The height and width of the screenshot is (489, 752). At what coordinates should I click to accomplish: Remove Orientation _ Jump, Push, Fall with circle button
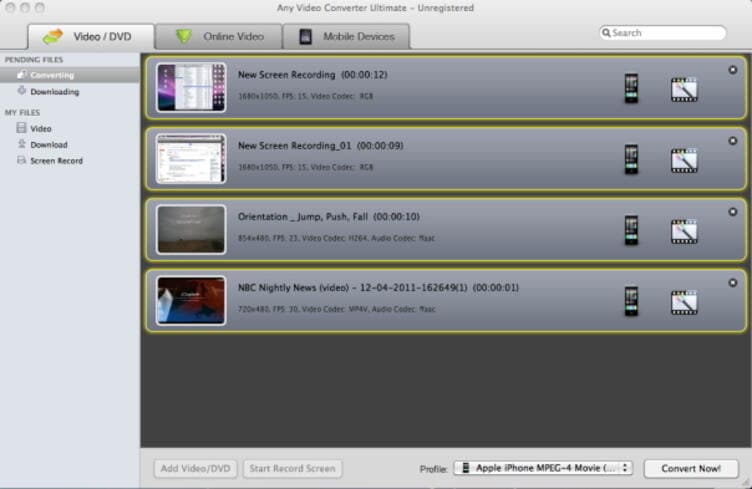pyautogui.click(x=732, y=212)
